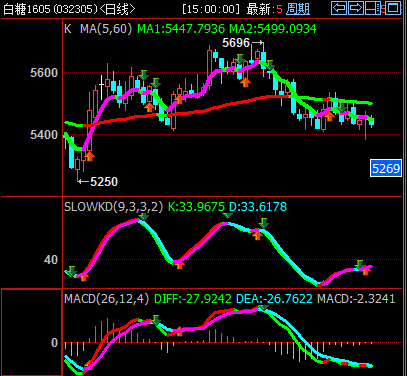Open the 周期 period link

click(x=298, y=9)
